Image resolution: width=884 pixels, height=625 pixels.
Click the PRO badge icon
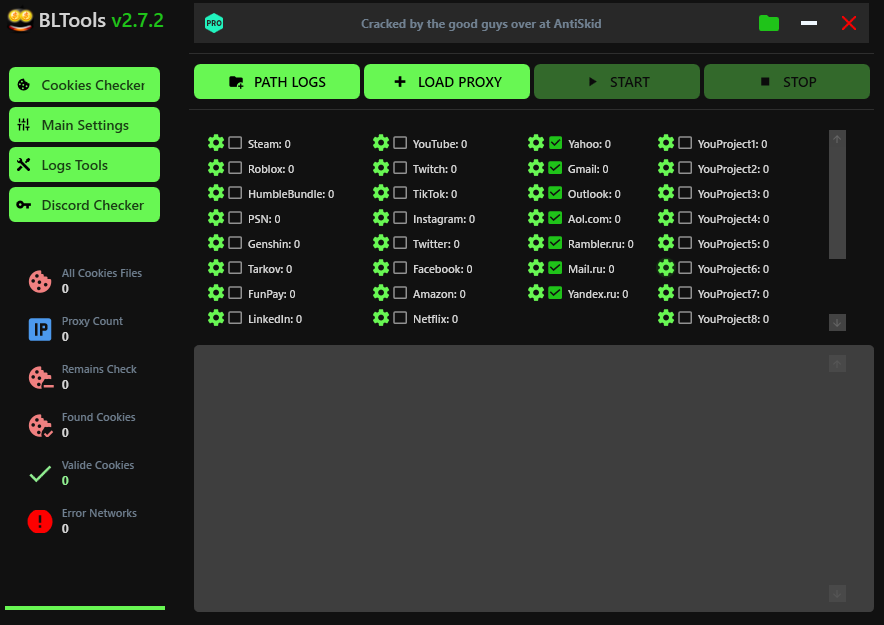point(214,23)
